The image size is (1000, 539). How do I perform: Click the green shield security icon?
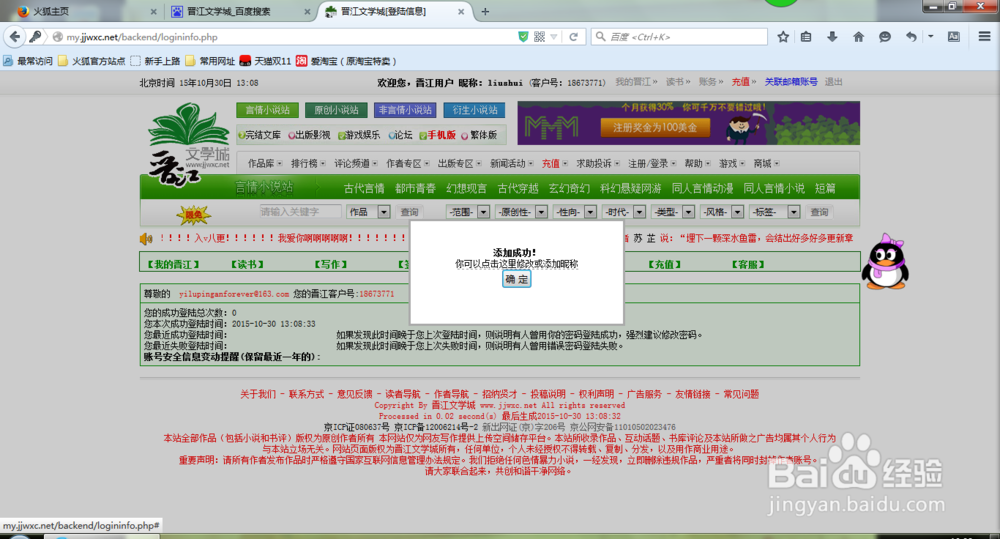[x=523, y=37]
